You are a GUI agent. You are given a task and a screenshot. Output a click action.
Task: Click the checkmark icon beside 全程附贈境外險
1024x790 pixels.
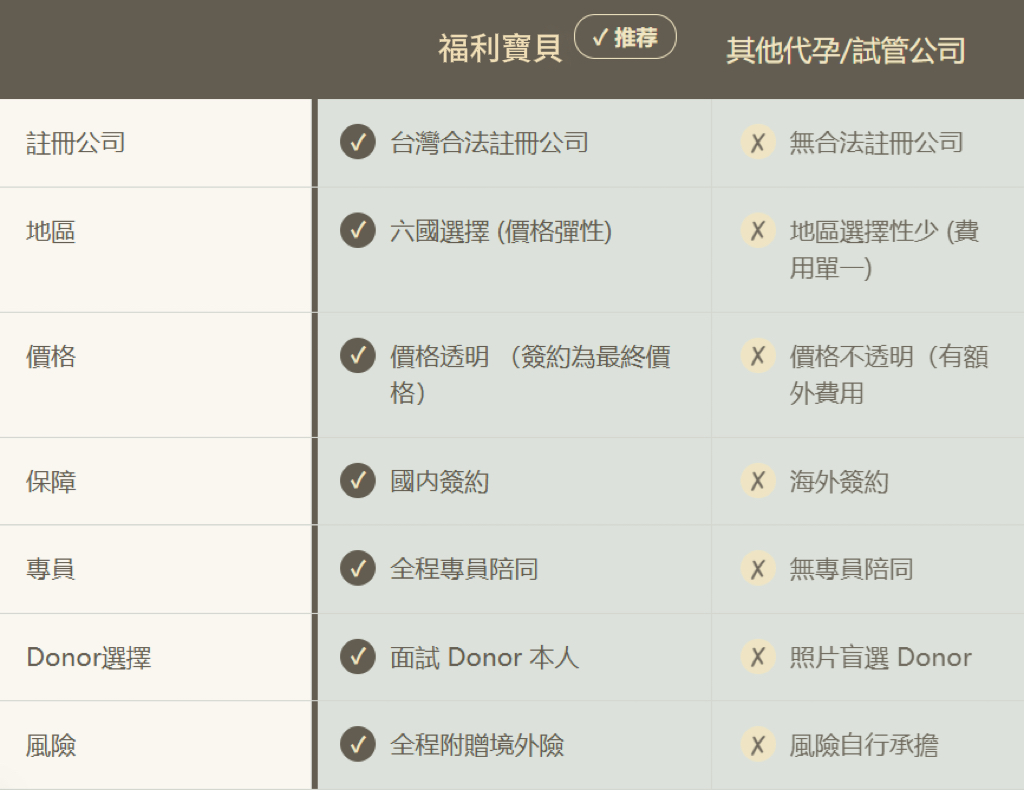pos(357,745)
